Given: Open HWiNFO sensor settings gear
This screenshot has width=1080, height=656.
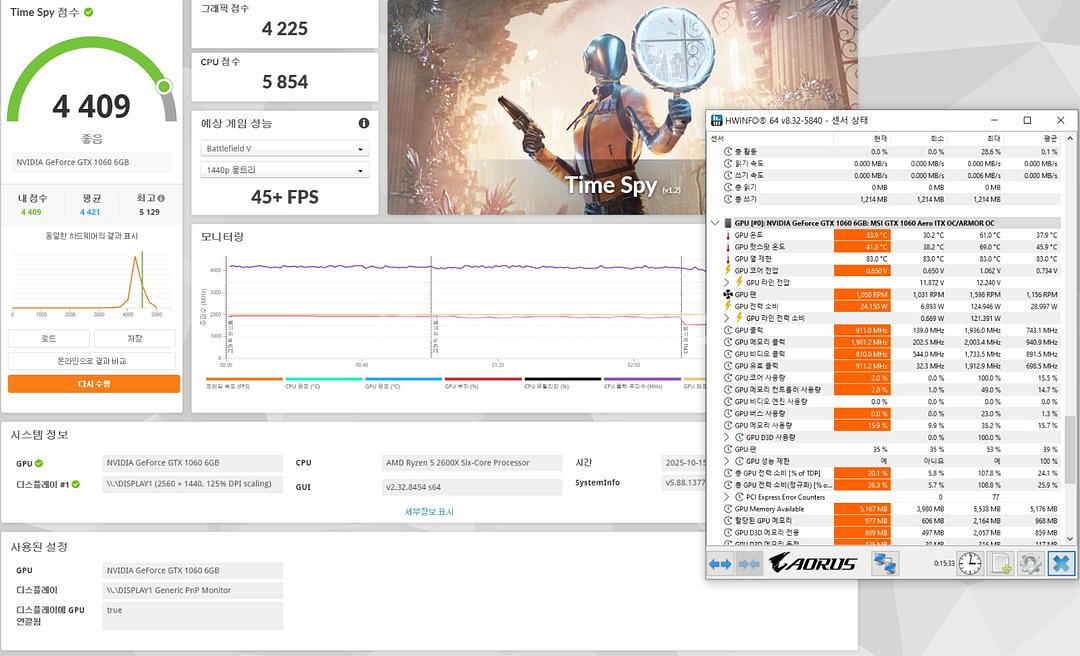Looking at the screenshot, I should pos(1030,564).
